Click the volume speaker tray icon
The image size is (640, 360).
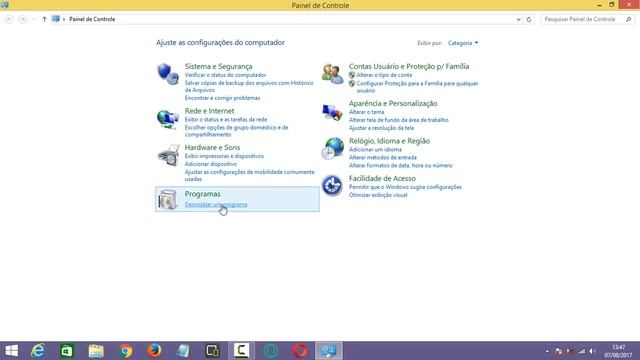592,351
